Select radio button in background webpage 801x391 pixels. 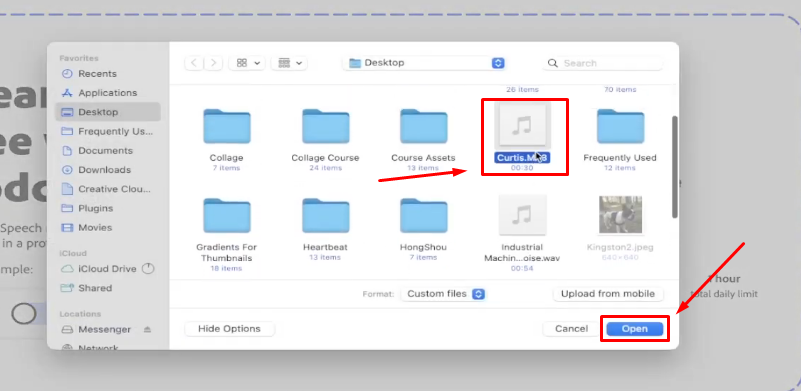pyautogui.click(x=24, y=314)
